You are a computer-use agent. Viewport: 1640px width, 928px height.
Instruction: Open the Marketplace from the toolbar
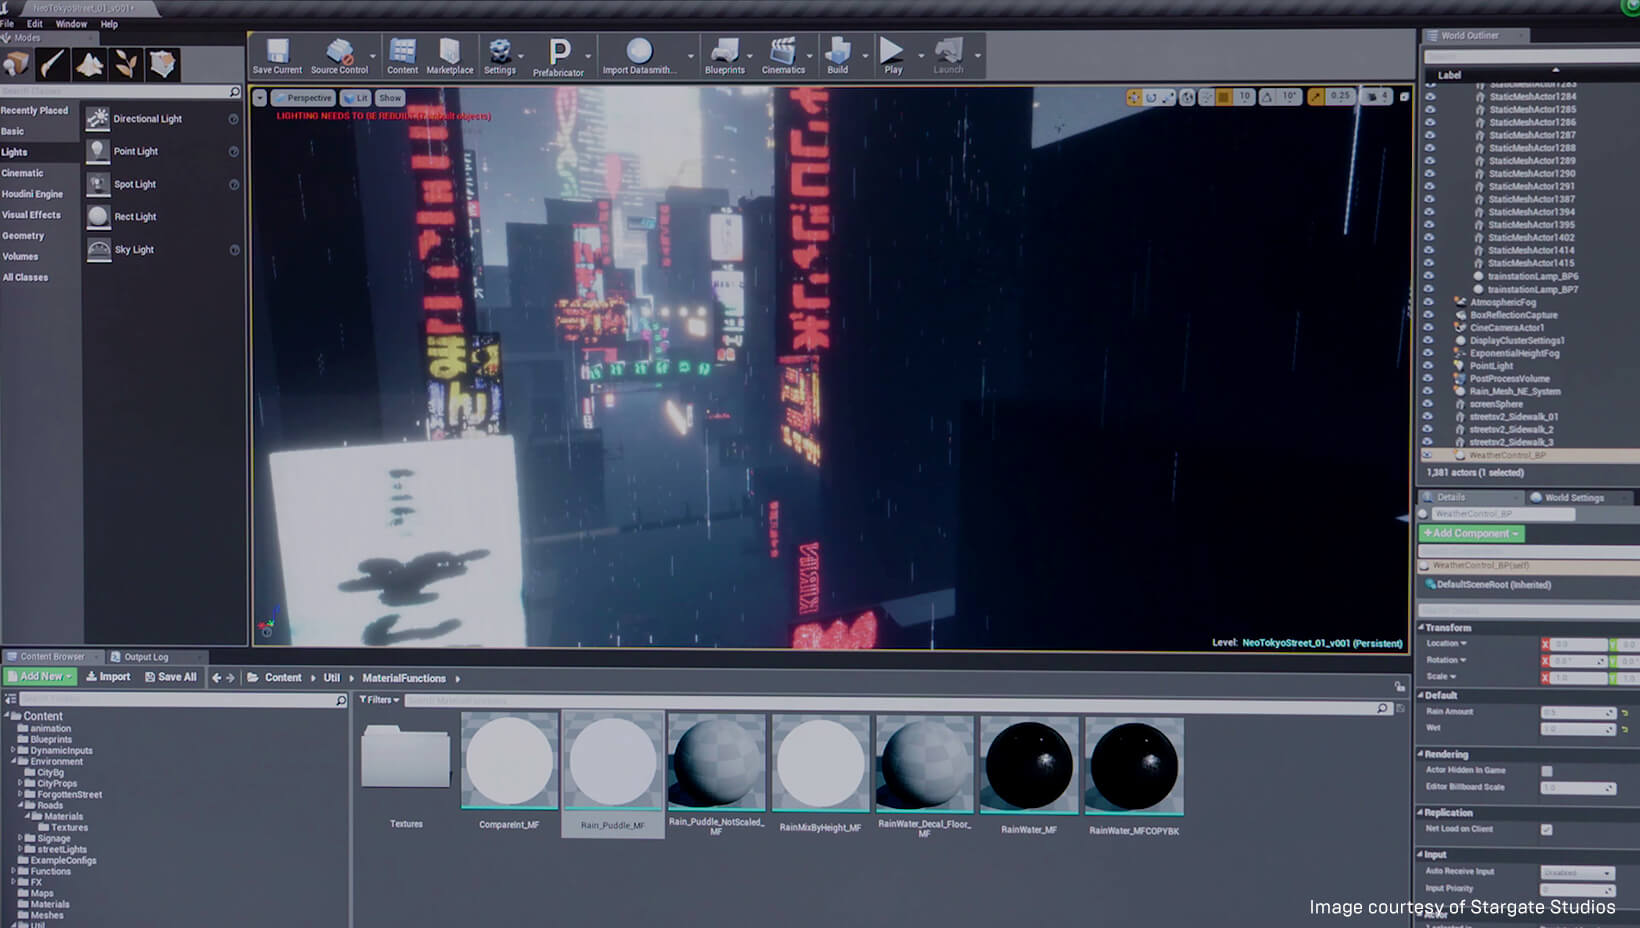coord(450,55)
